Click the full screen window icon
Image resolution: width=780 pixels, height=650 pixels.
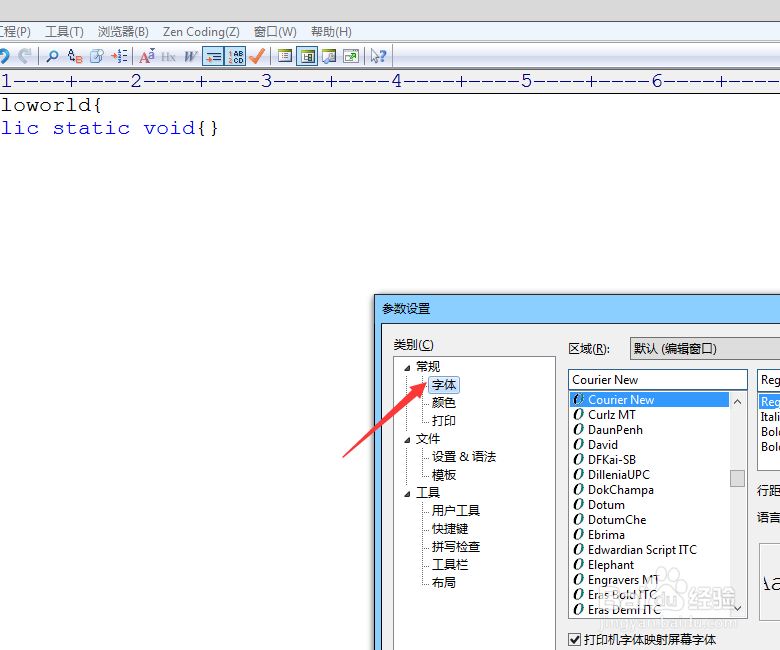[351, 56]
